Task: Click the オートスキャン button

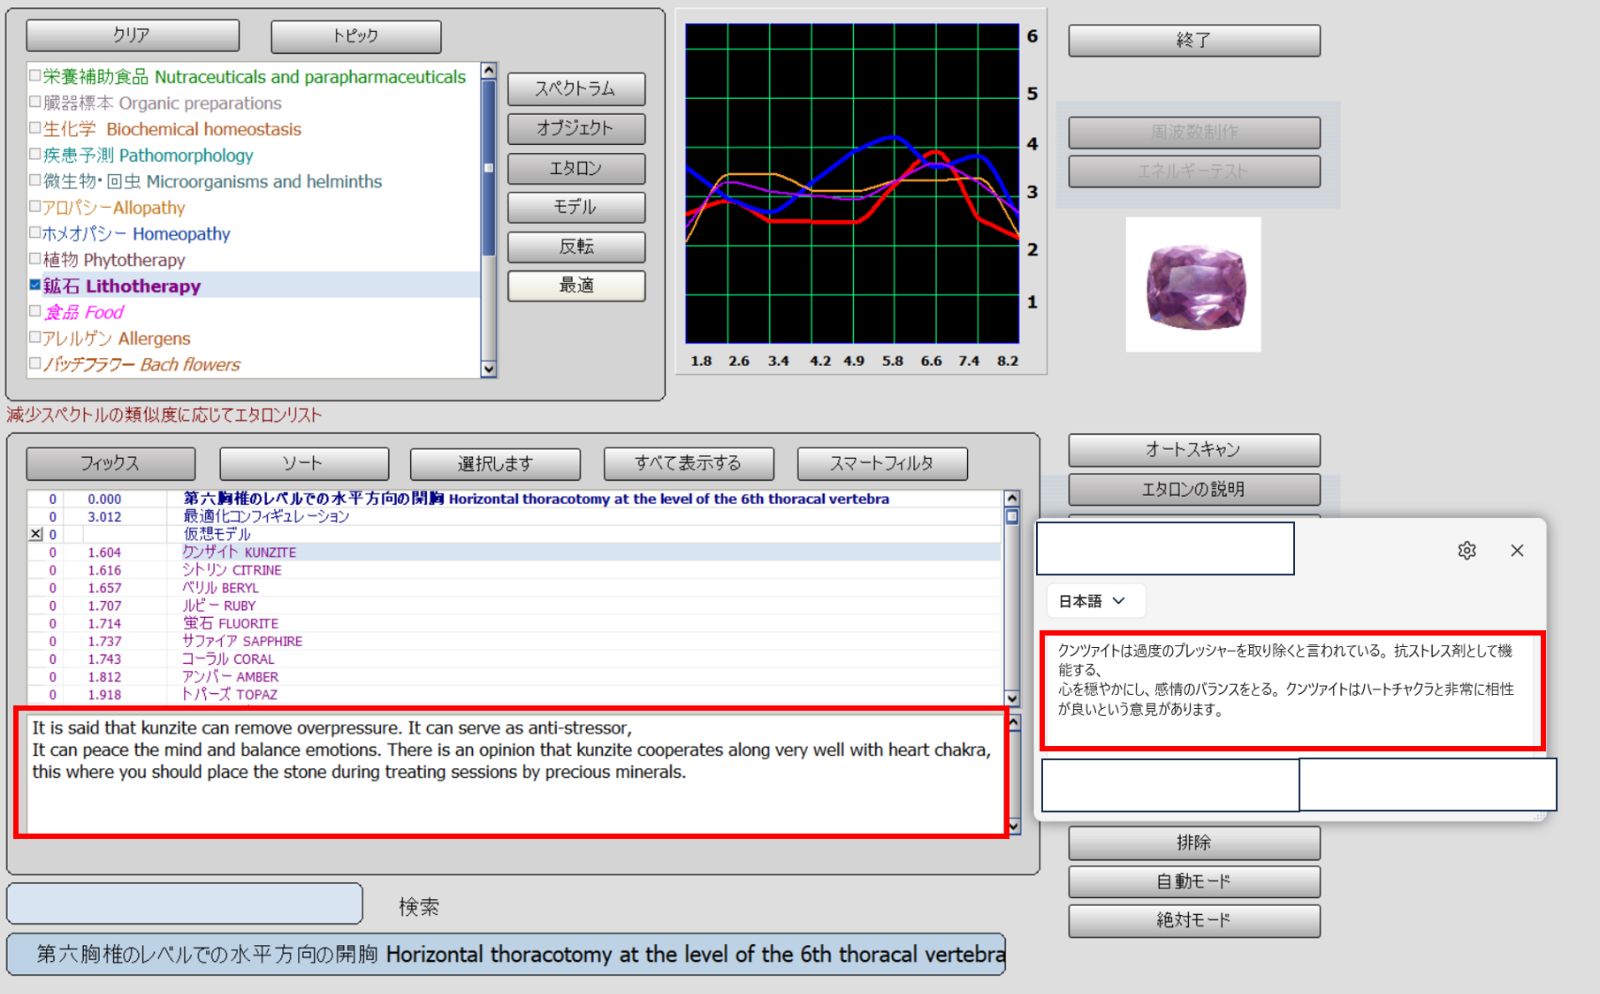Action: pyautogui.click(x=1193, y=450)
